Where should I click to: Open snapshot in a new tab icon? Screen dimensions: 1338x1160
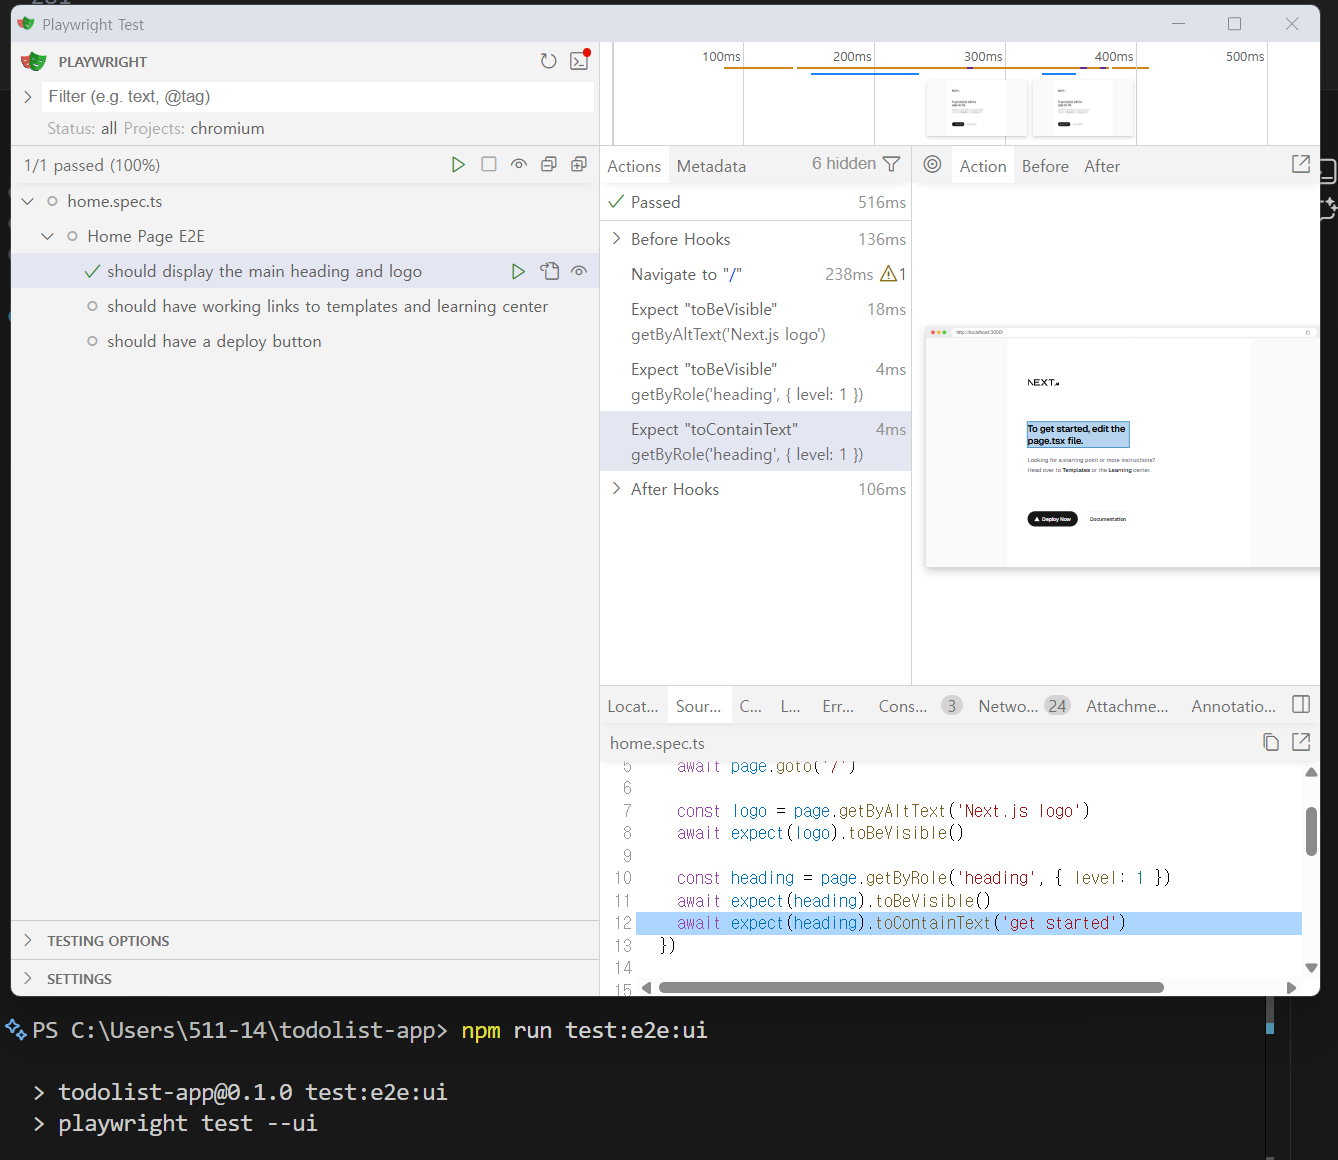point(1301,164)
